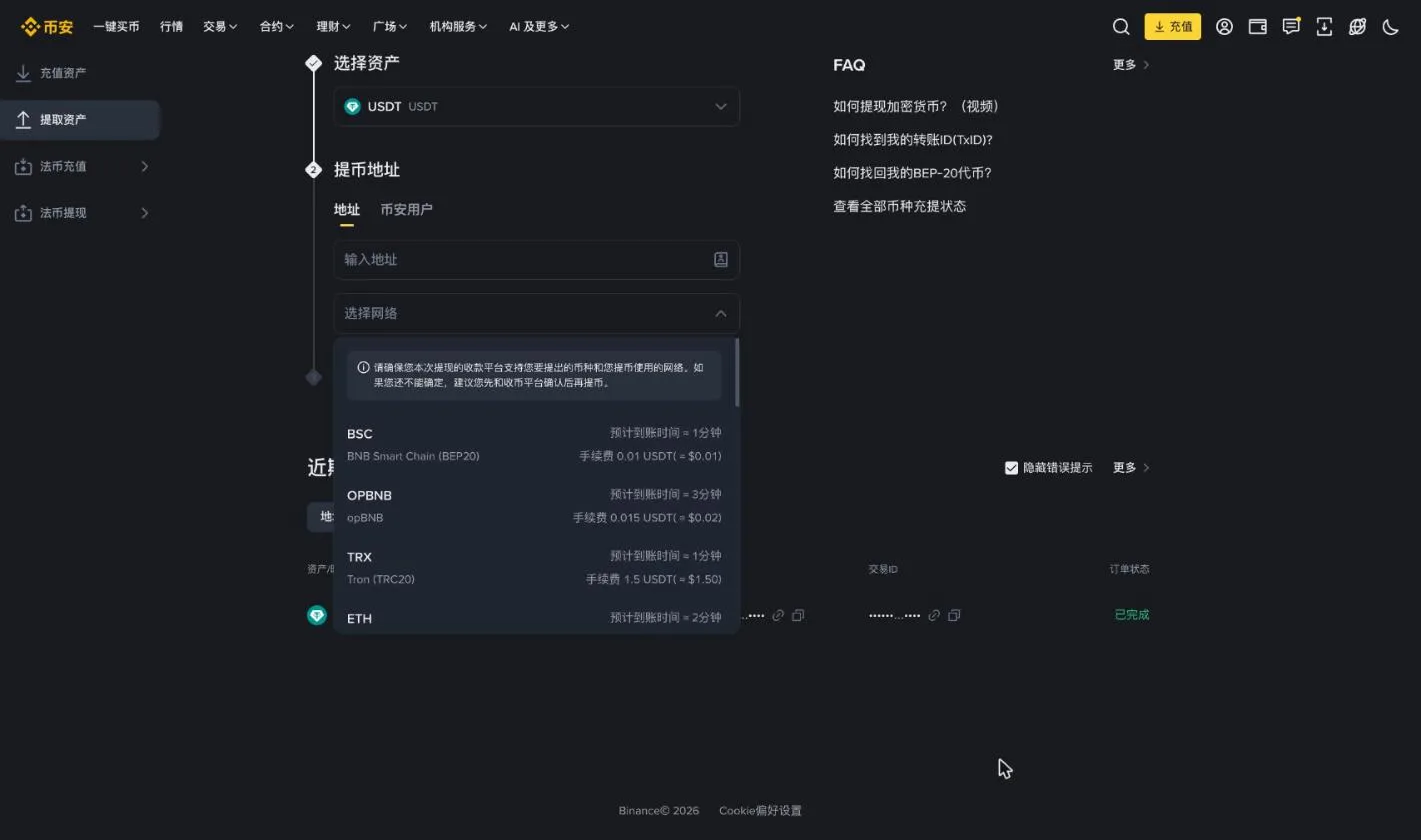Click the network list scrollbar
The height and width of the screenshot is (840, 1421).
point(737,372)
